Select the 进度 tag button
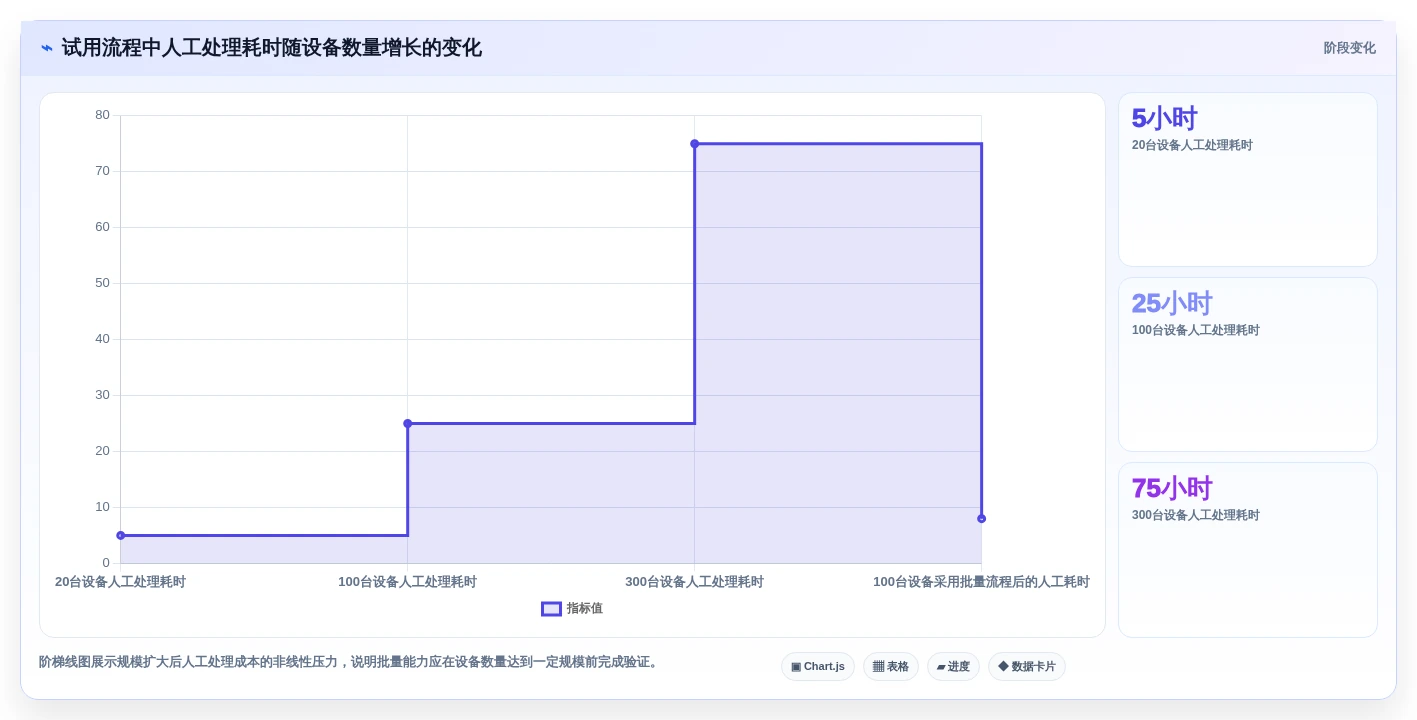1417x720 pixels. [953, 667]
